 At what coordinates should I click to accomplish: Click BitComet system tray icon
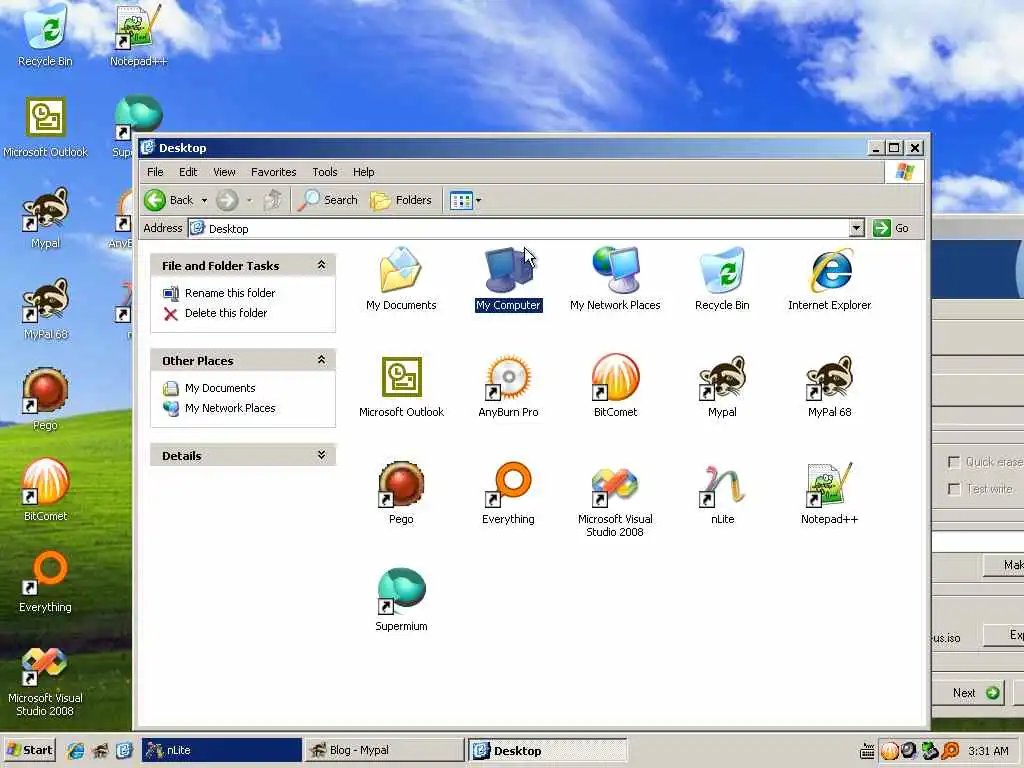(x=889, y=750)
